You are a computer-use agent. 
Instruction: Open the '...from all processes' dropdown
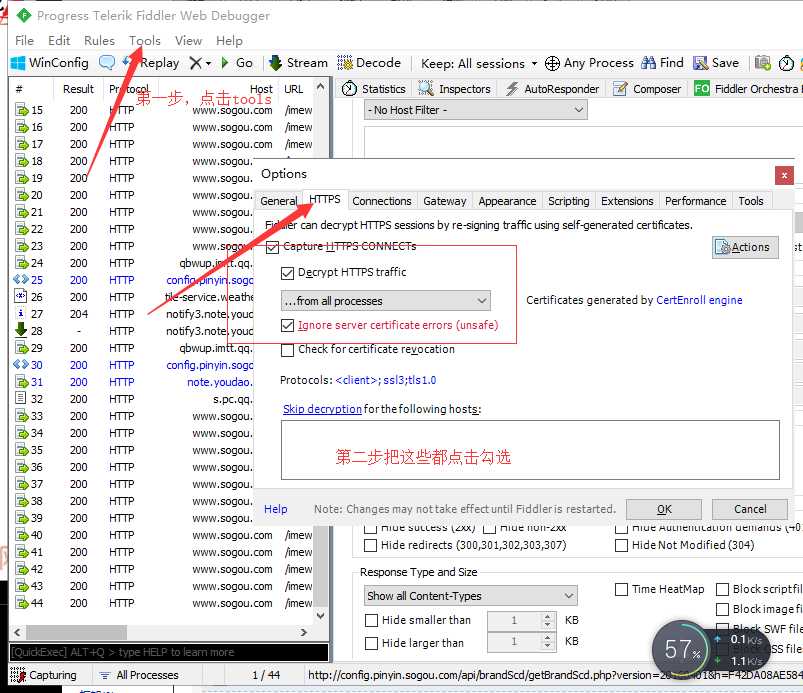(x=386, y=301)
